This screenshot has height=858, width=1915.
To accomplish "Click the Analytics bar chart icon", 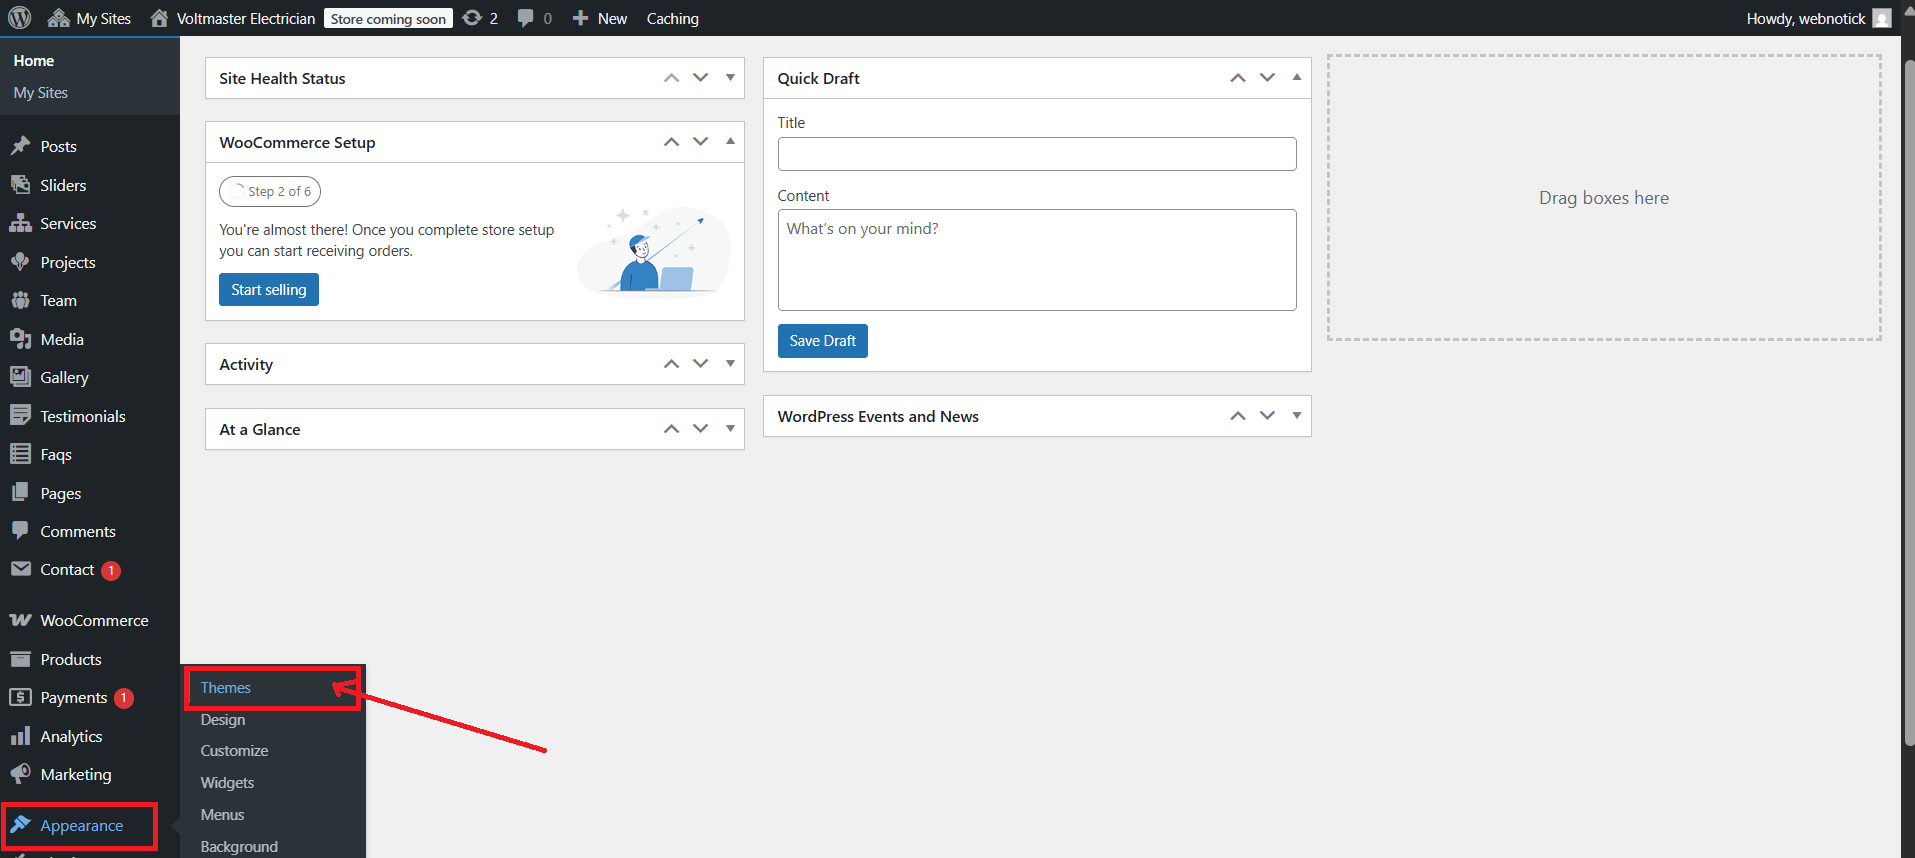I will 20,736.
